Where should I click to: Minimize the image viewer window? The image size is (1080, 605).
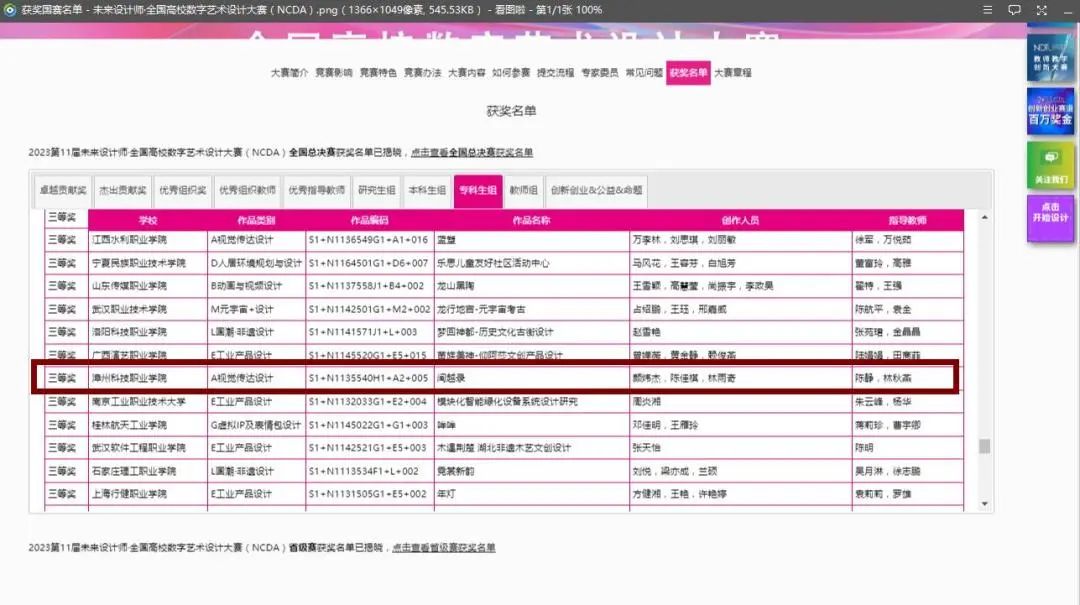1068,11
